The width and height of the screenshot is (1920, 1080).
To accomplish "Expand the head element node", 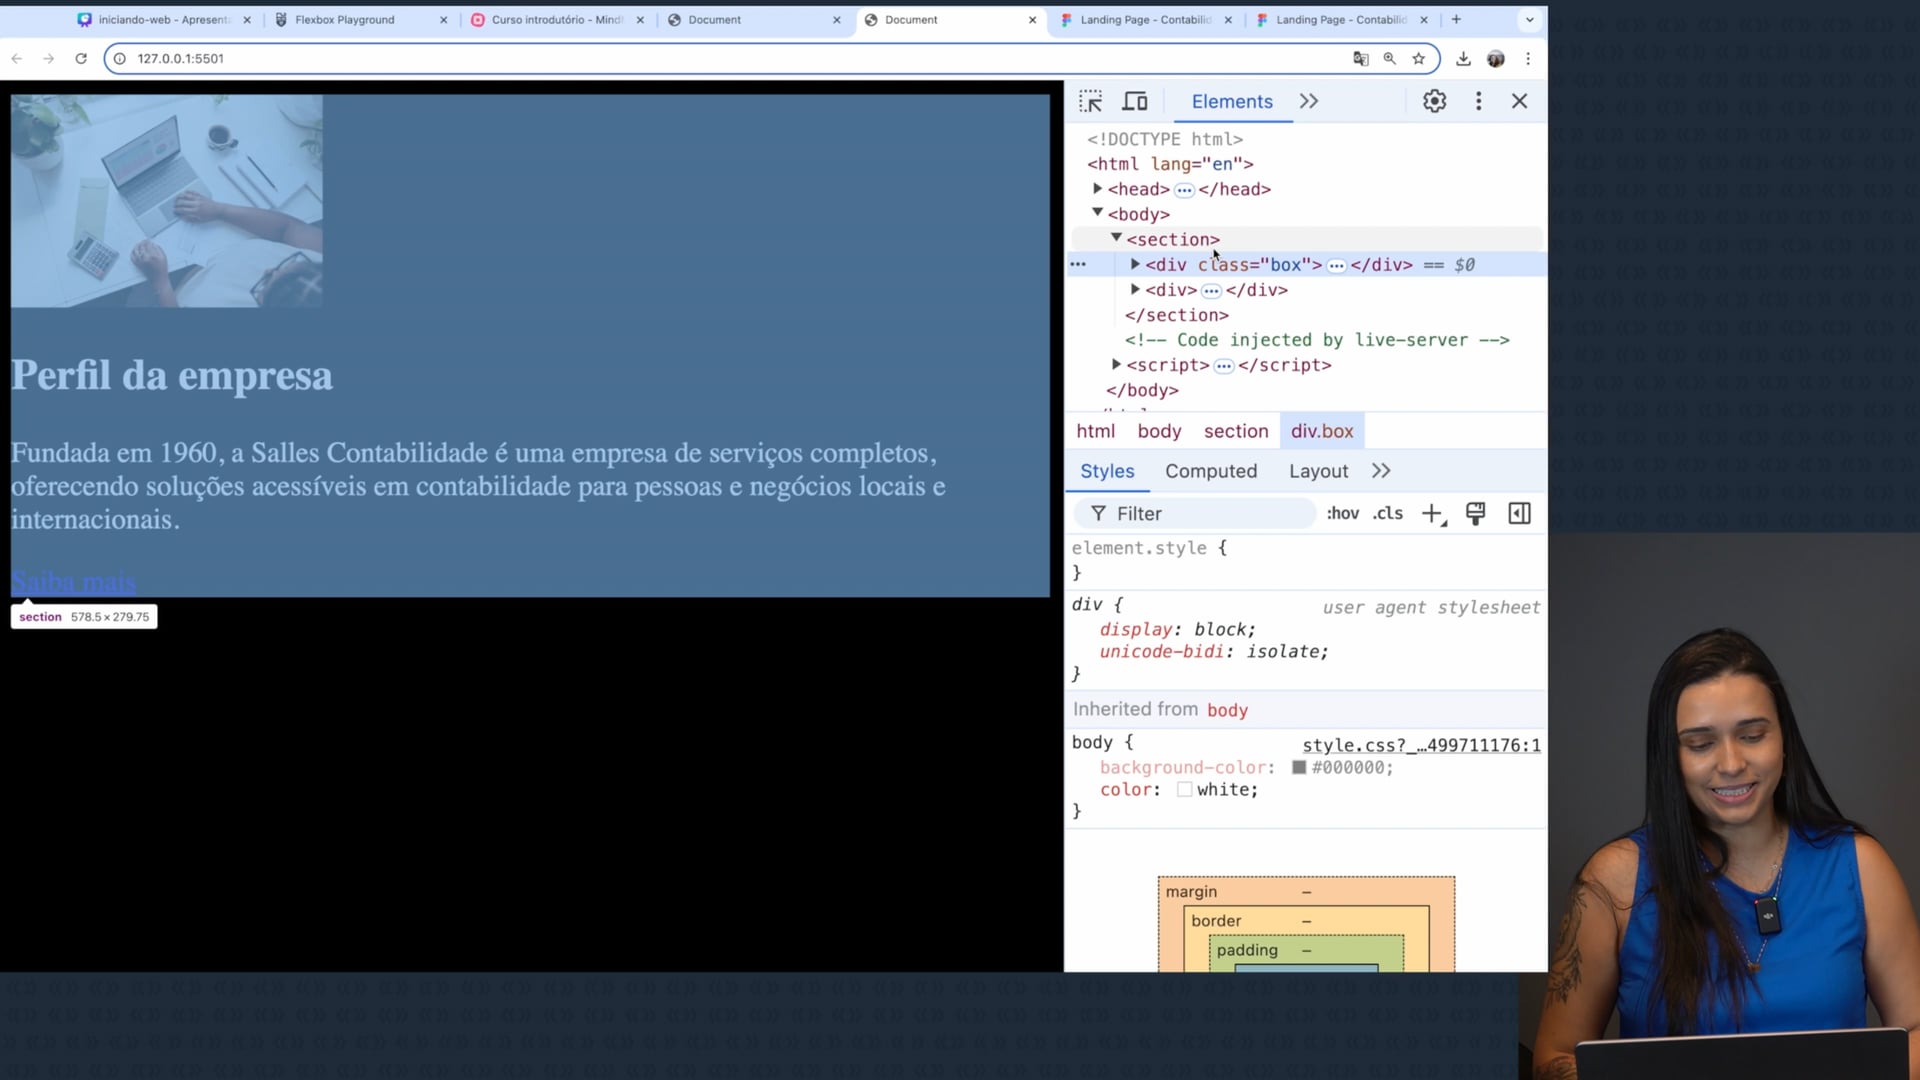I will (1097, 188).
